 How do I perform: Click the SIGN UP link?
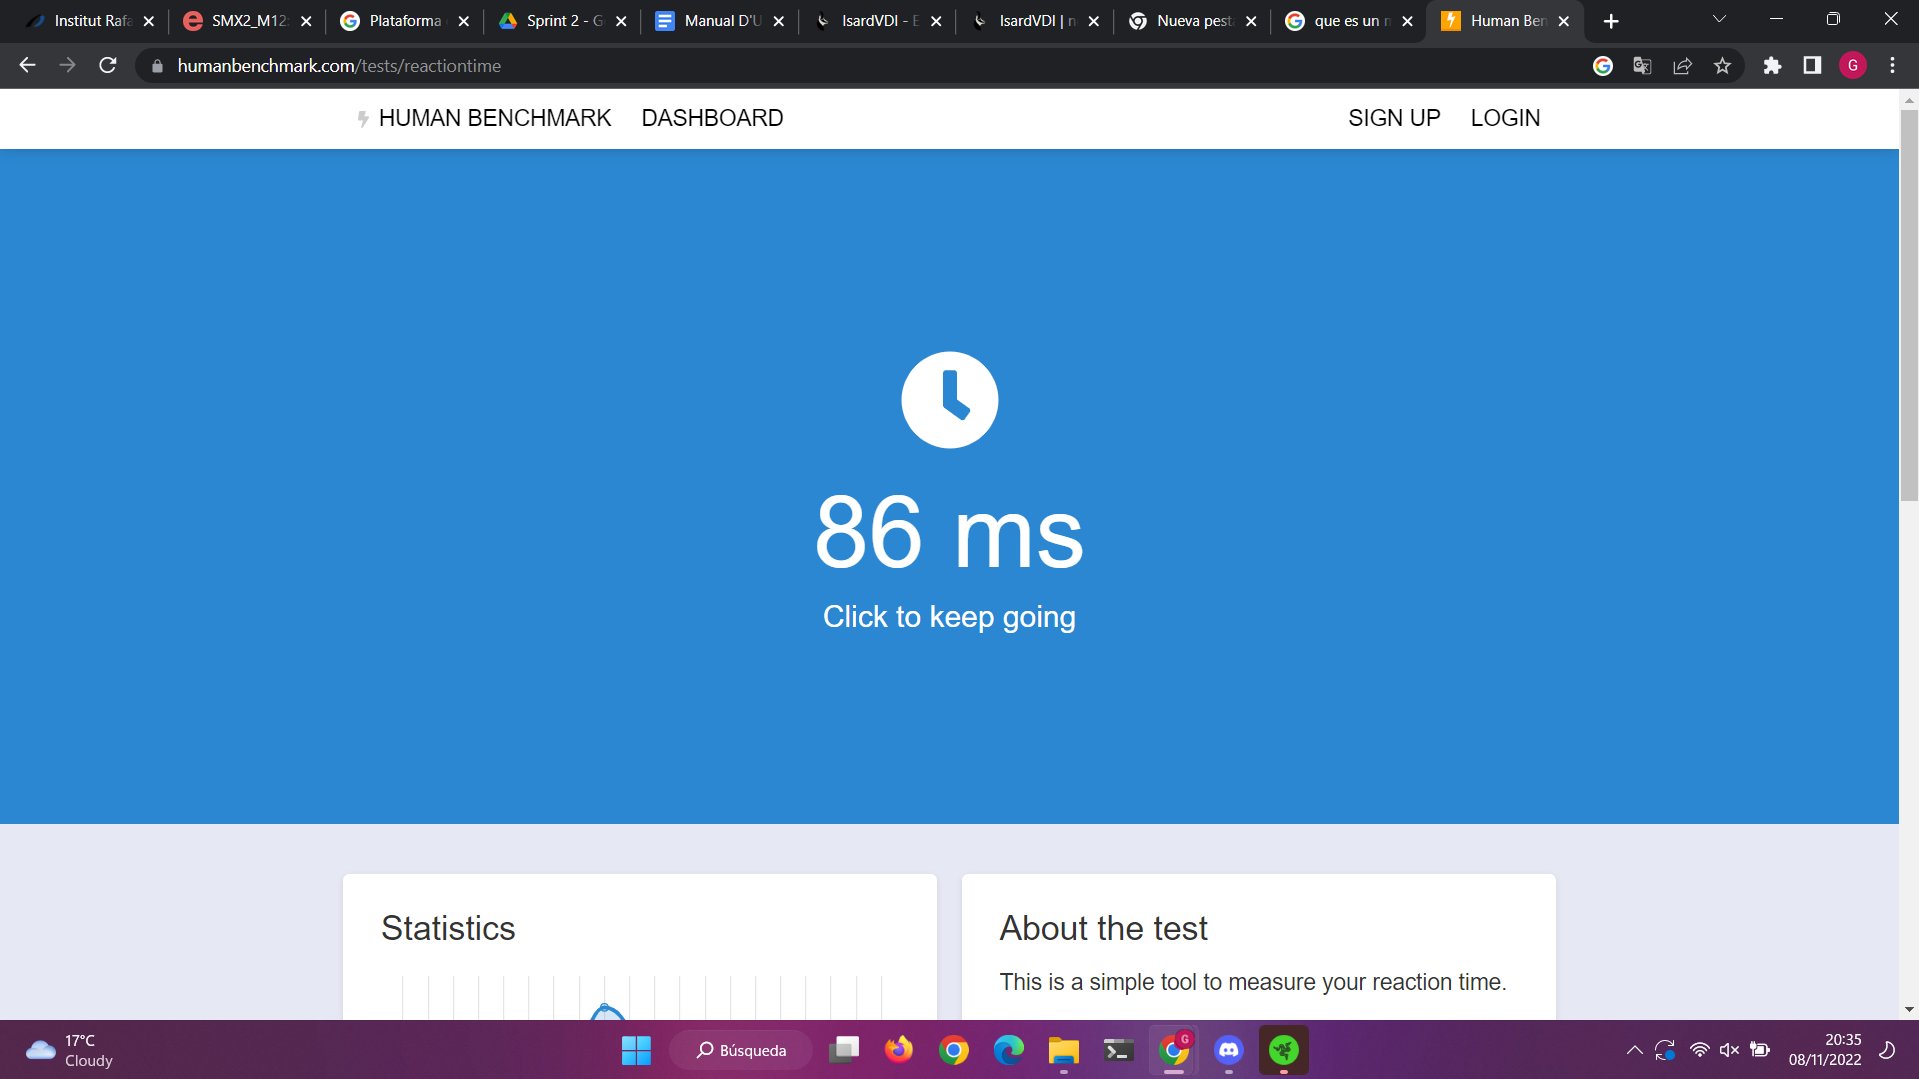pos(1394,118)
